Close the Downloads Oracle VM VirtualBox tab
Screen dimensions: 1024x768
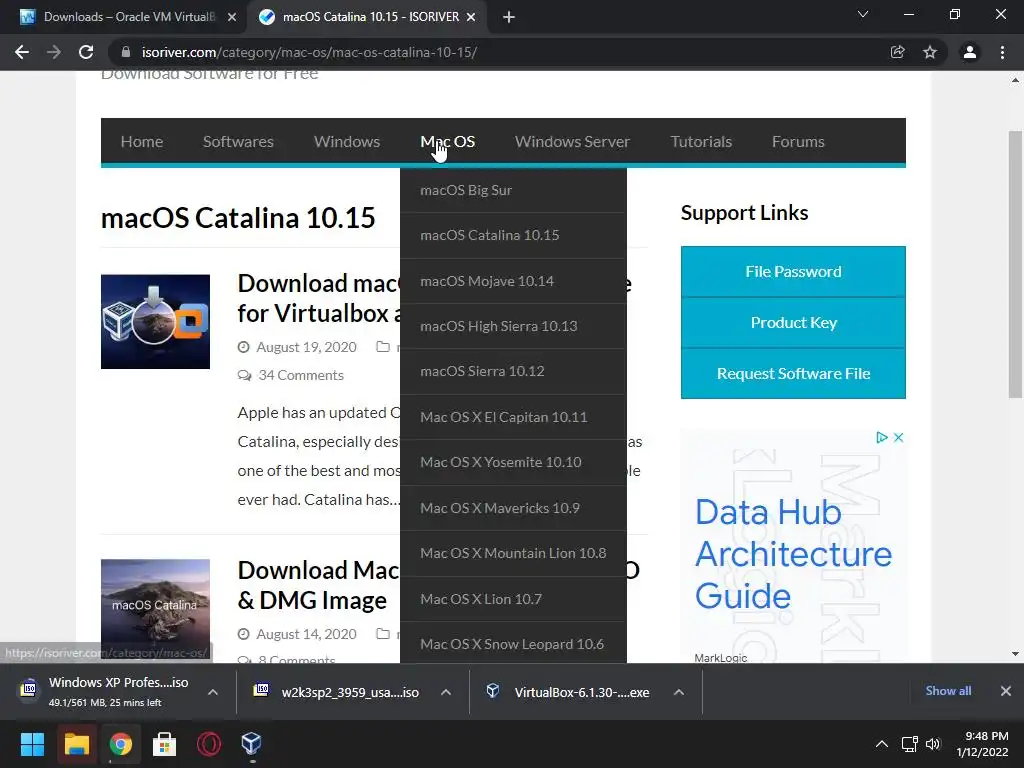pyautogui.click(x=232, y=17)
